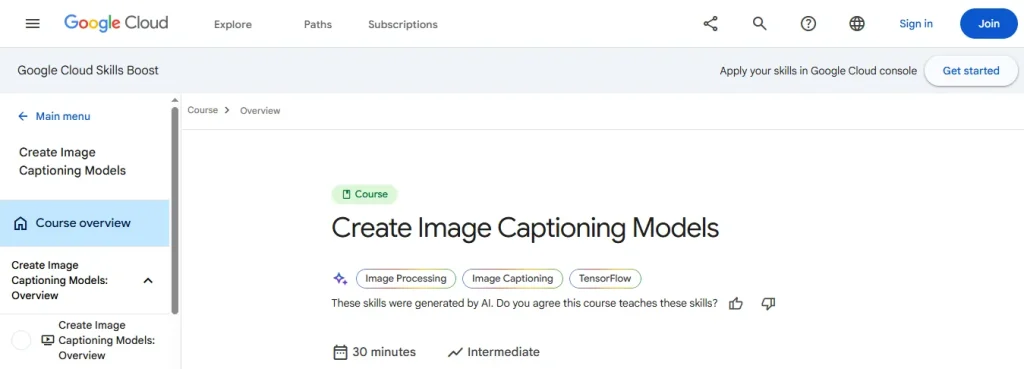The image size is (1024, 369).
Task: Click the Intermediate level text
Action: pyautogui.click(x=504, y=352)
